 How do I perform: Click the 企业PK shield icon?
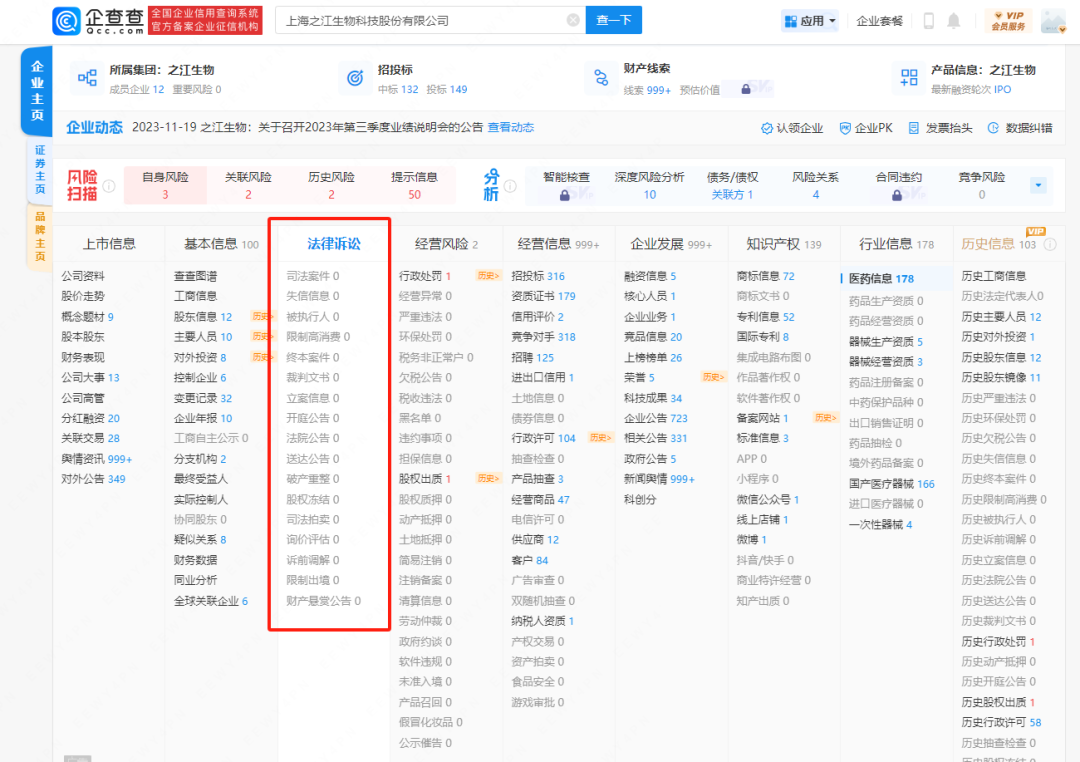click(x=844, y=128)
